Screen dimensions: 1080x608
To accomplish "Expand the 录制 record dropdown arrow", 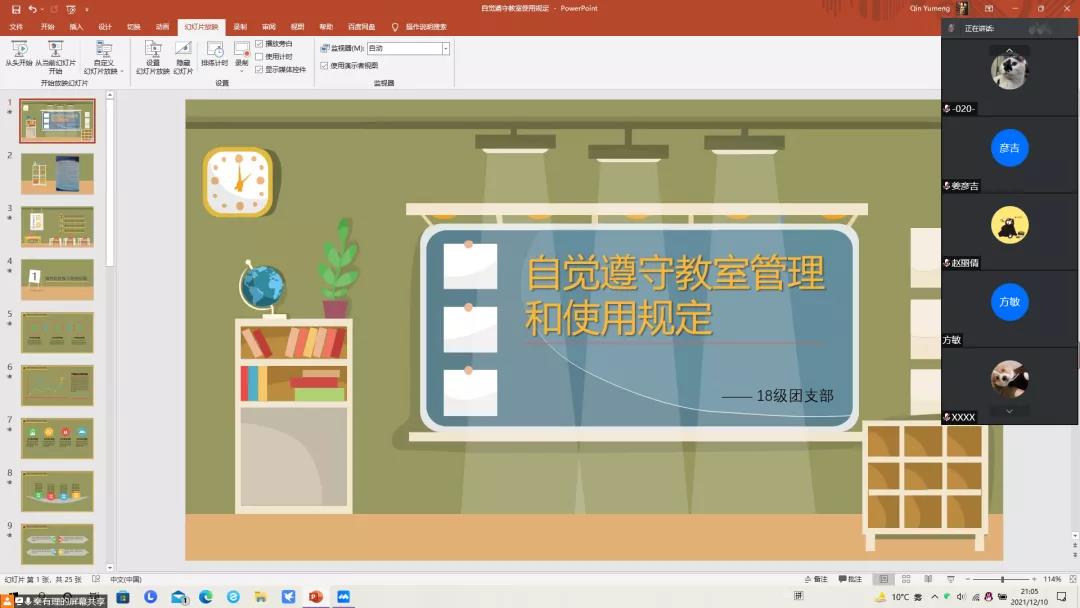I will 242,71.
